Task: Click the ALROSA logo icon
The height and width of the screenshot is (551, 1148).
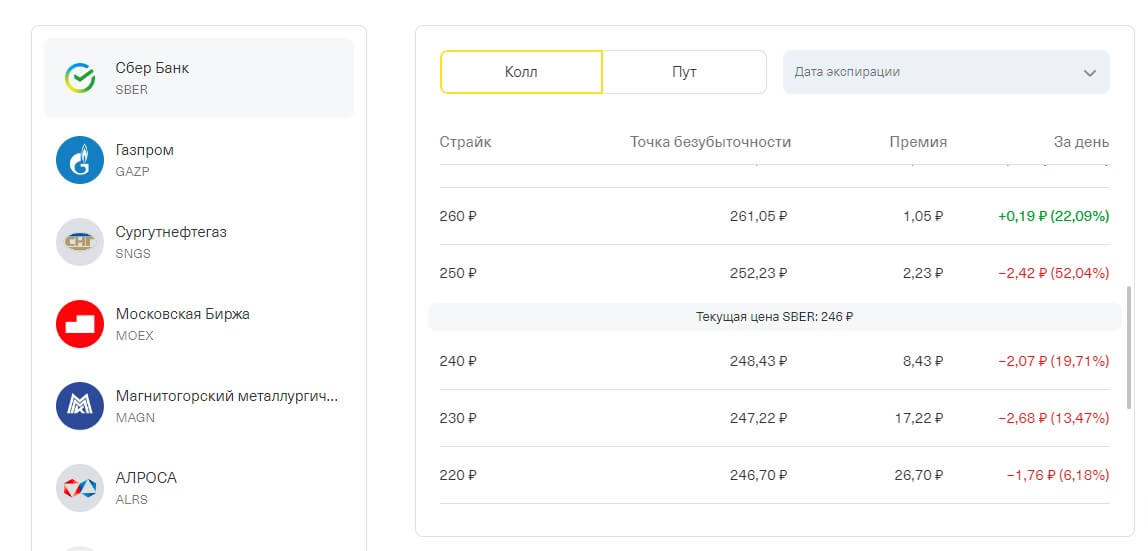Action: pos(80,488)
